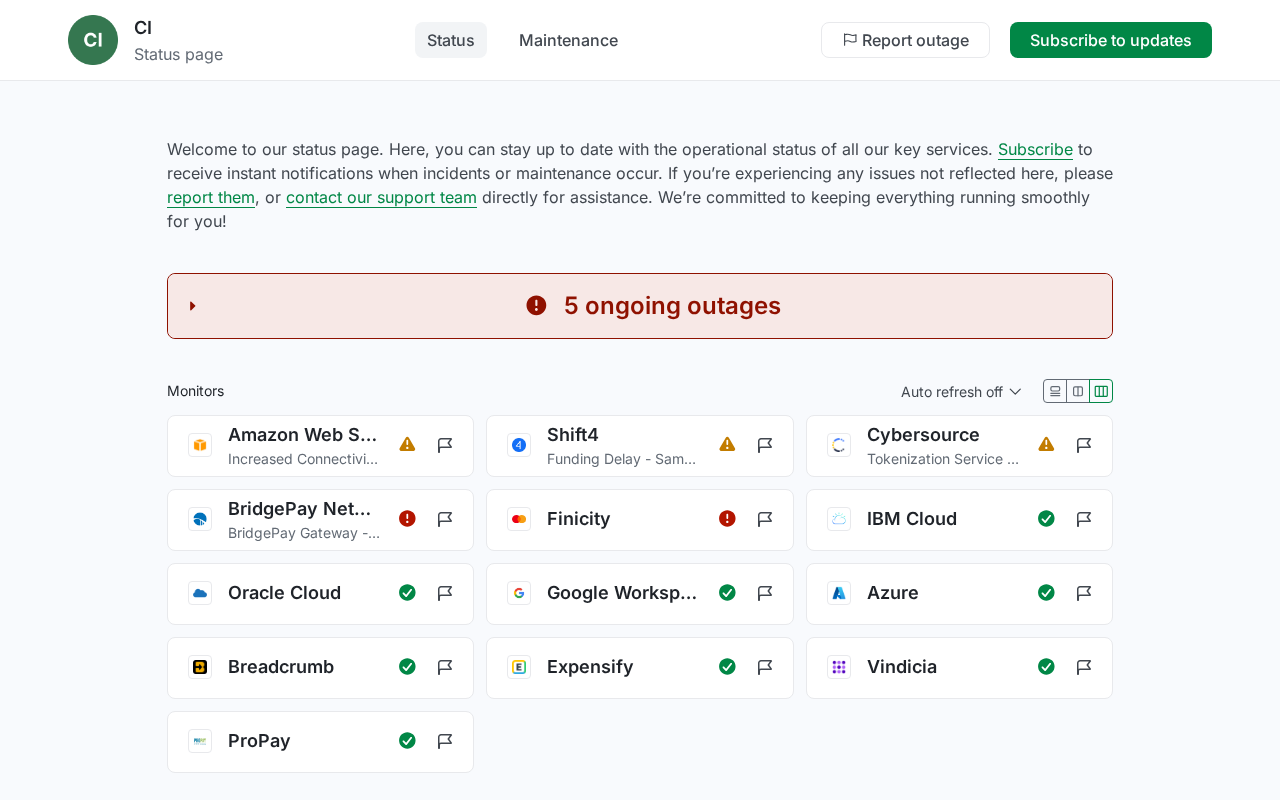Select the Status tab

[x=451, y=40]
